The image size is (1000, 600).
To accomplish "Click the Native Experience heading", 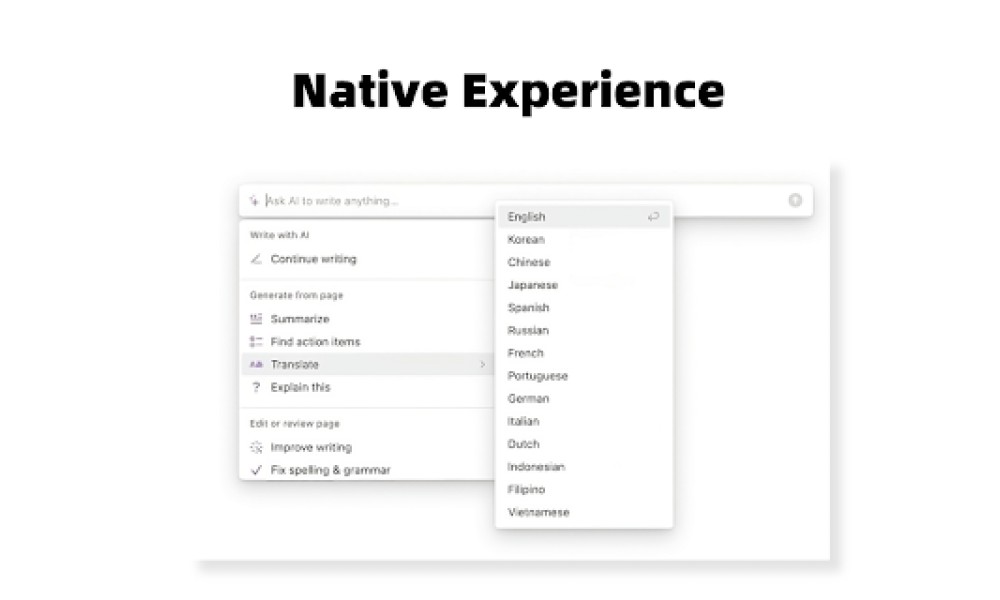I will pyautogui.click(x=508, y=91).
